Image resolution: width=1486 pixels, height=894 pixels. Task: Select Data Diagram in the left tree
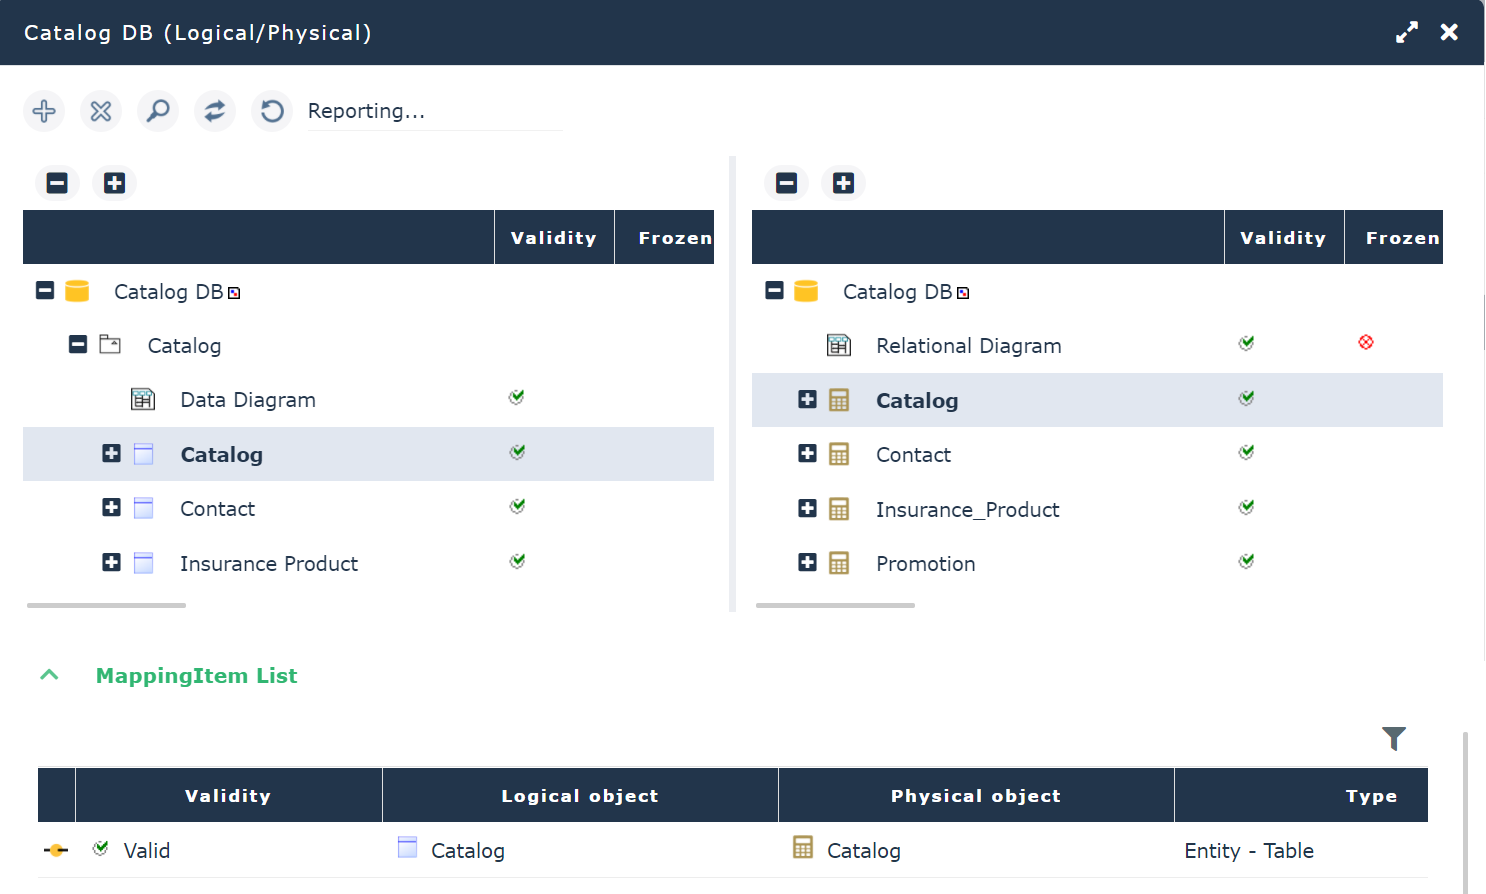[247, 400]
